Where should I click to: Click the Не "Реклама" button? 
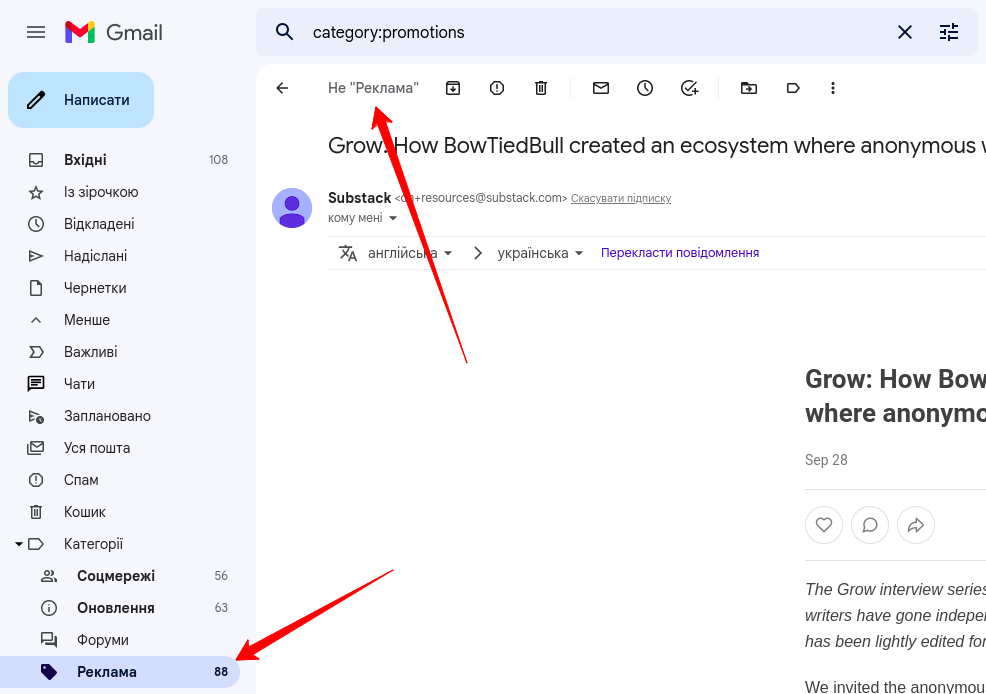coord(374,88)
